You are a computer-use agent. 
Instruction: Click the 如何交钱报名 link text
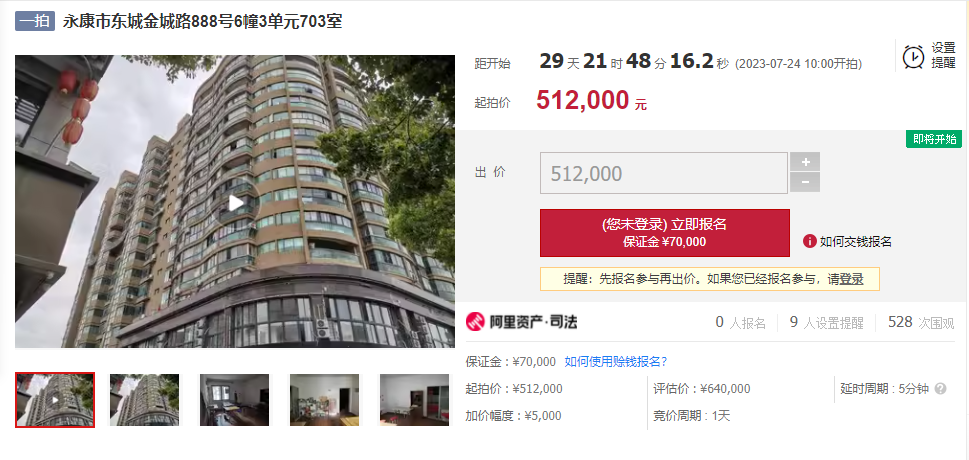(x=855, y=242)
